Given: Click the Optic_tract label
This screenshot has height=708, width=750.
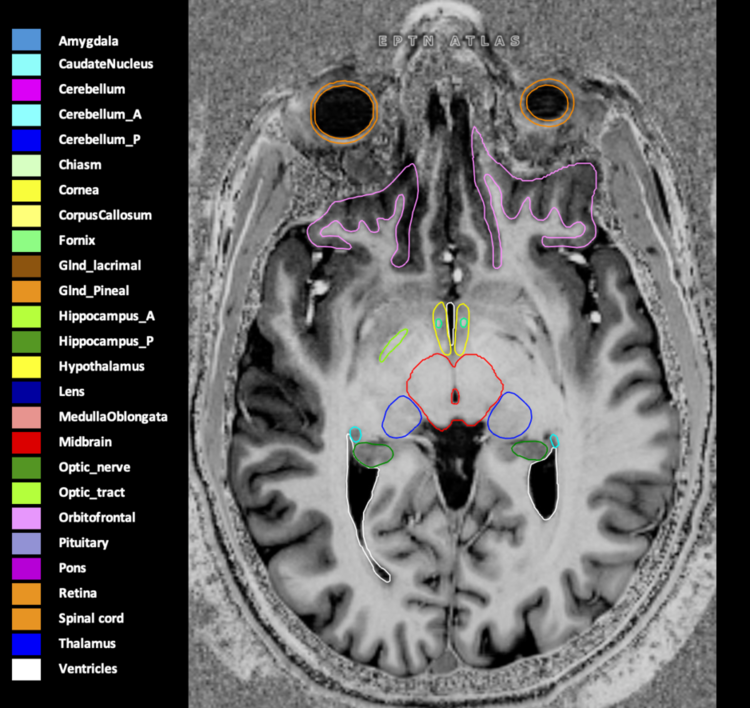Looking at the screenshot, I should 91,493.
